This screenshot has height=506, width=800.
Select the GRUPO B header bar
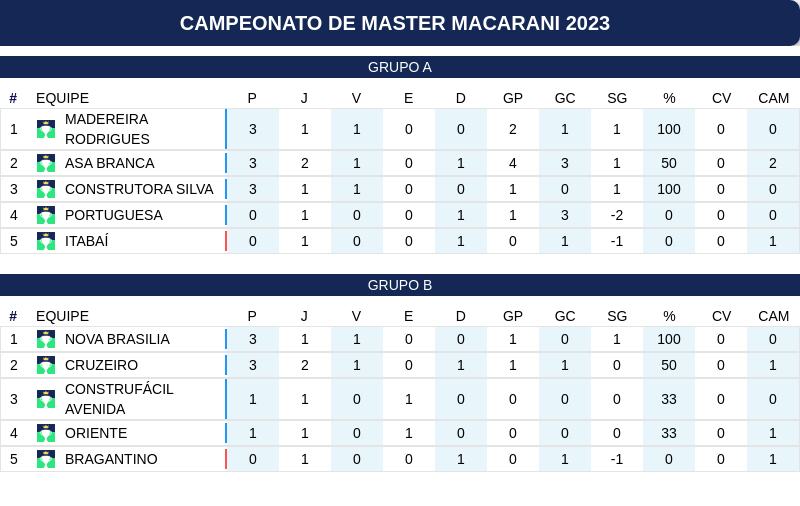[x=400, y=285]
